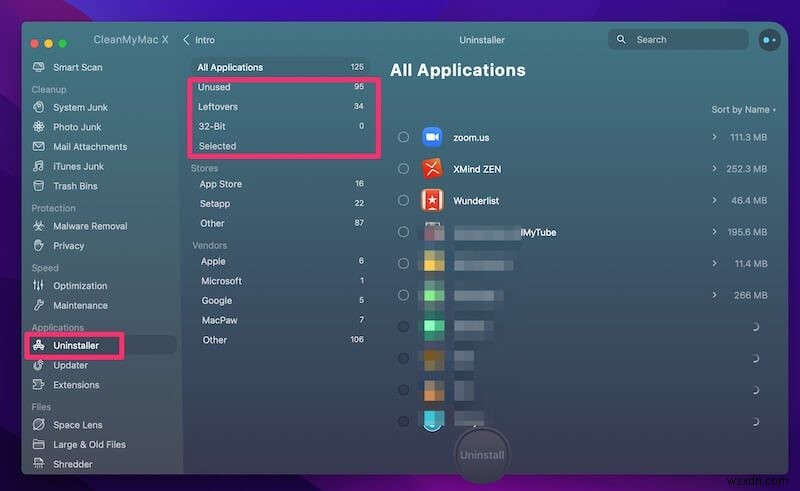Screen dimensions: 800x491
Task: Filter by Other stores
Action: click(280, 223)
